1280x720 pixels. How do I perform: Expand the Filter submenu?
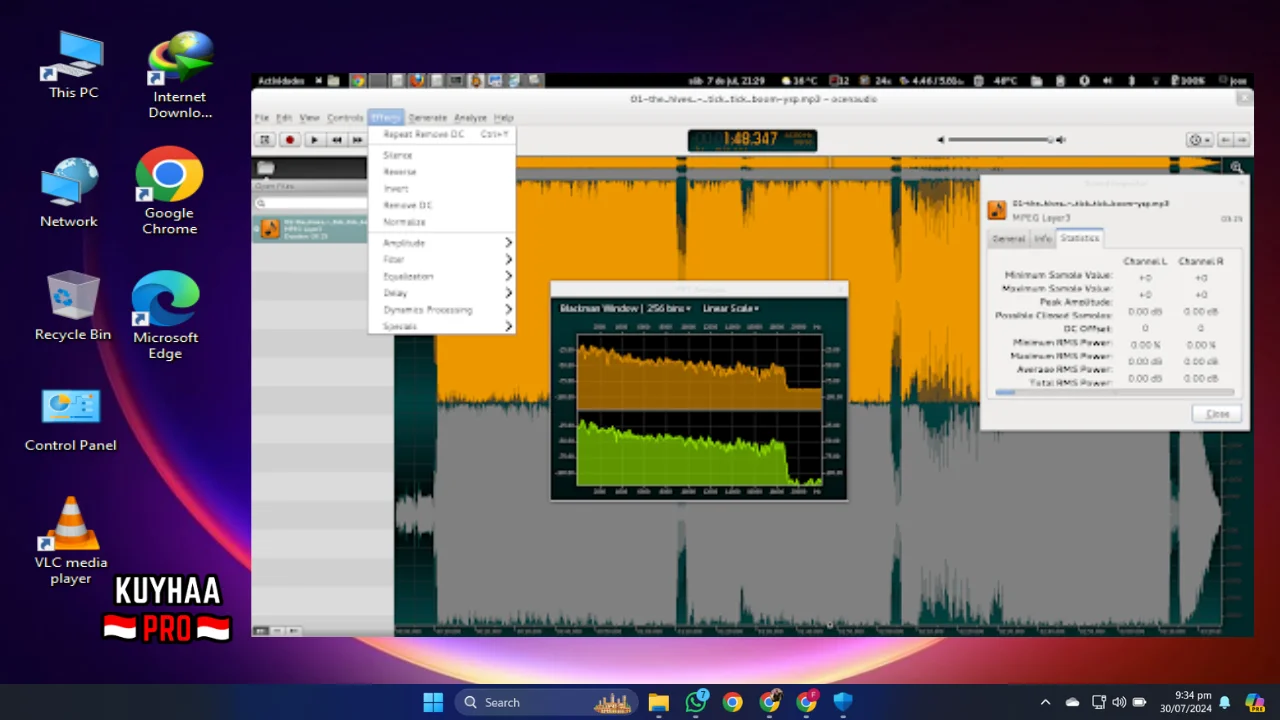click(441, 260)
